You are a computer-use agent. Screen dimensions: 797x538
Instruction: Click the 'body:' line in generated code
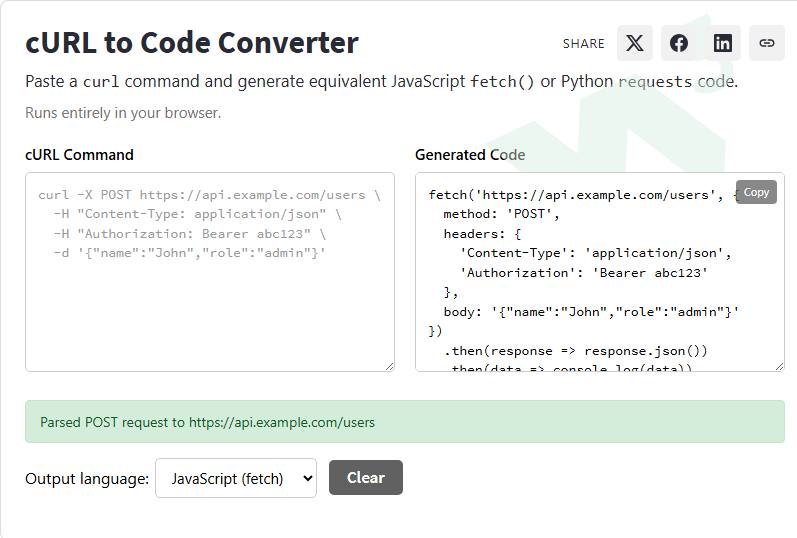click(591, 312)
